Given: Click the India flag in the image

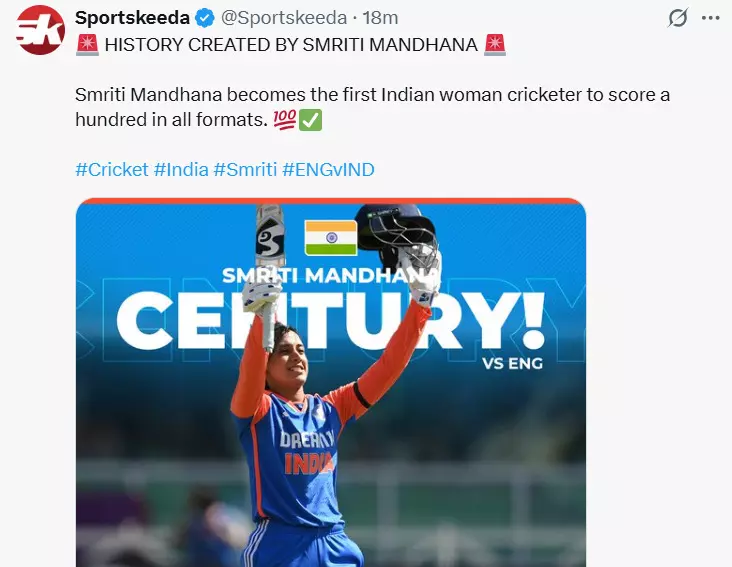Looking at the screenshot, I should (x=330, y=237).
